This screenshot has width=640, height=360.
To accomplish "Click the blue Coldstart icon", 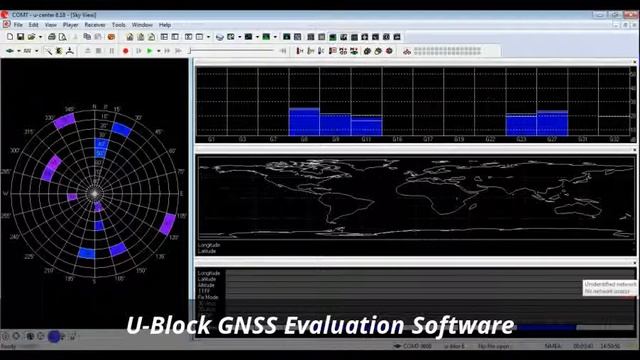I will coord(321,51).
